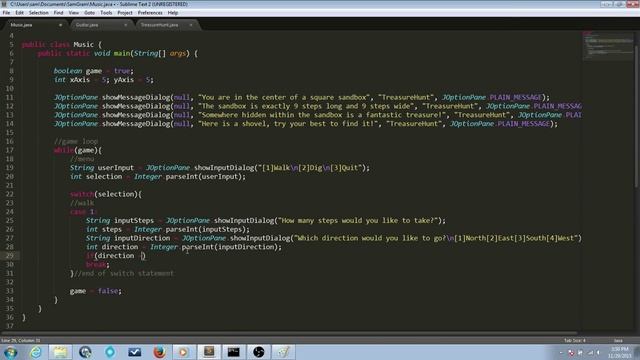Screen dimensions: 640x360
Task: Switch to the TreasureHunt.java tab
Action: pyautogui.click(x=165, y=25)
